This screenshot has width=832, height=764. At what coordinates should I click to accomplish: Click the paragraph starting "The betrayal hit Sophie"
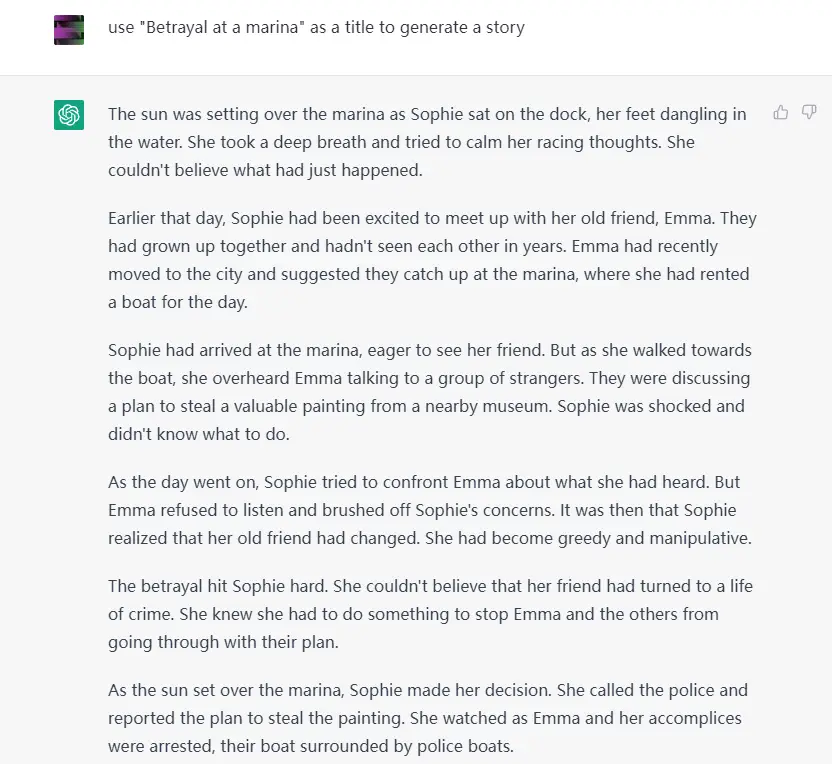point(430,614)
